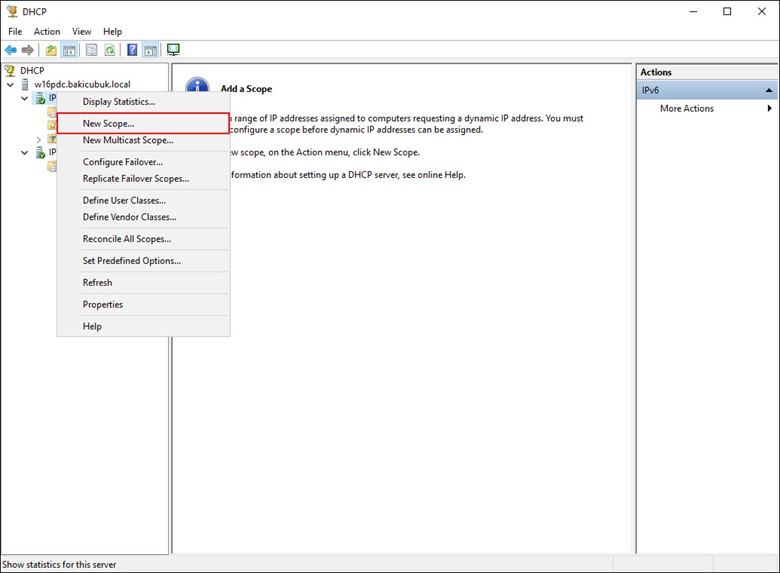
Task: Select New Scope... in context menu
Action: 143,123
